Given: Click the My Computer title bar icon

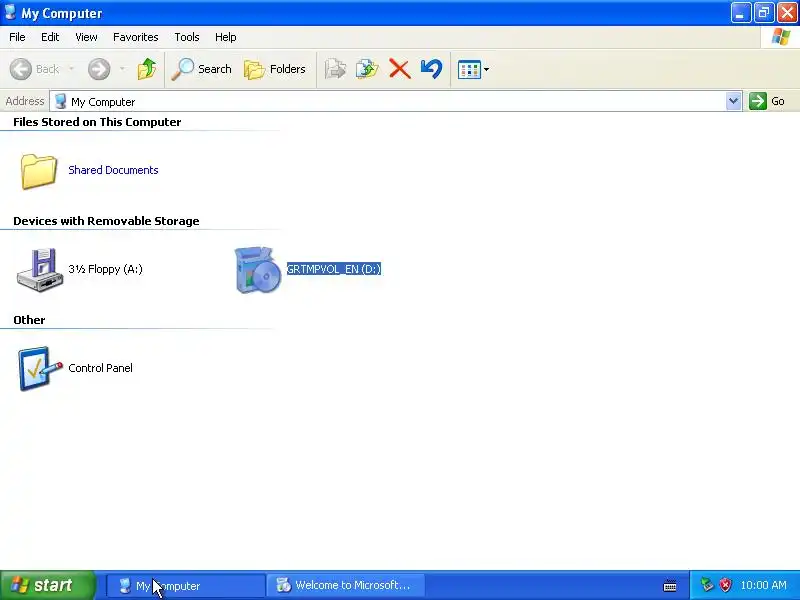Looking at the screenshot, I should (x=10, y=12).
